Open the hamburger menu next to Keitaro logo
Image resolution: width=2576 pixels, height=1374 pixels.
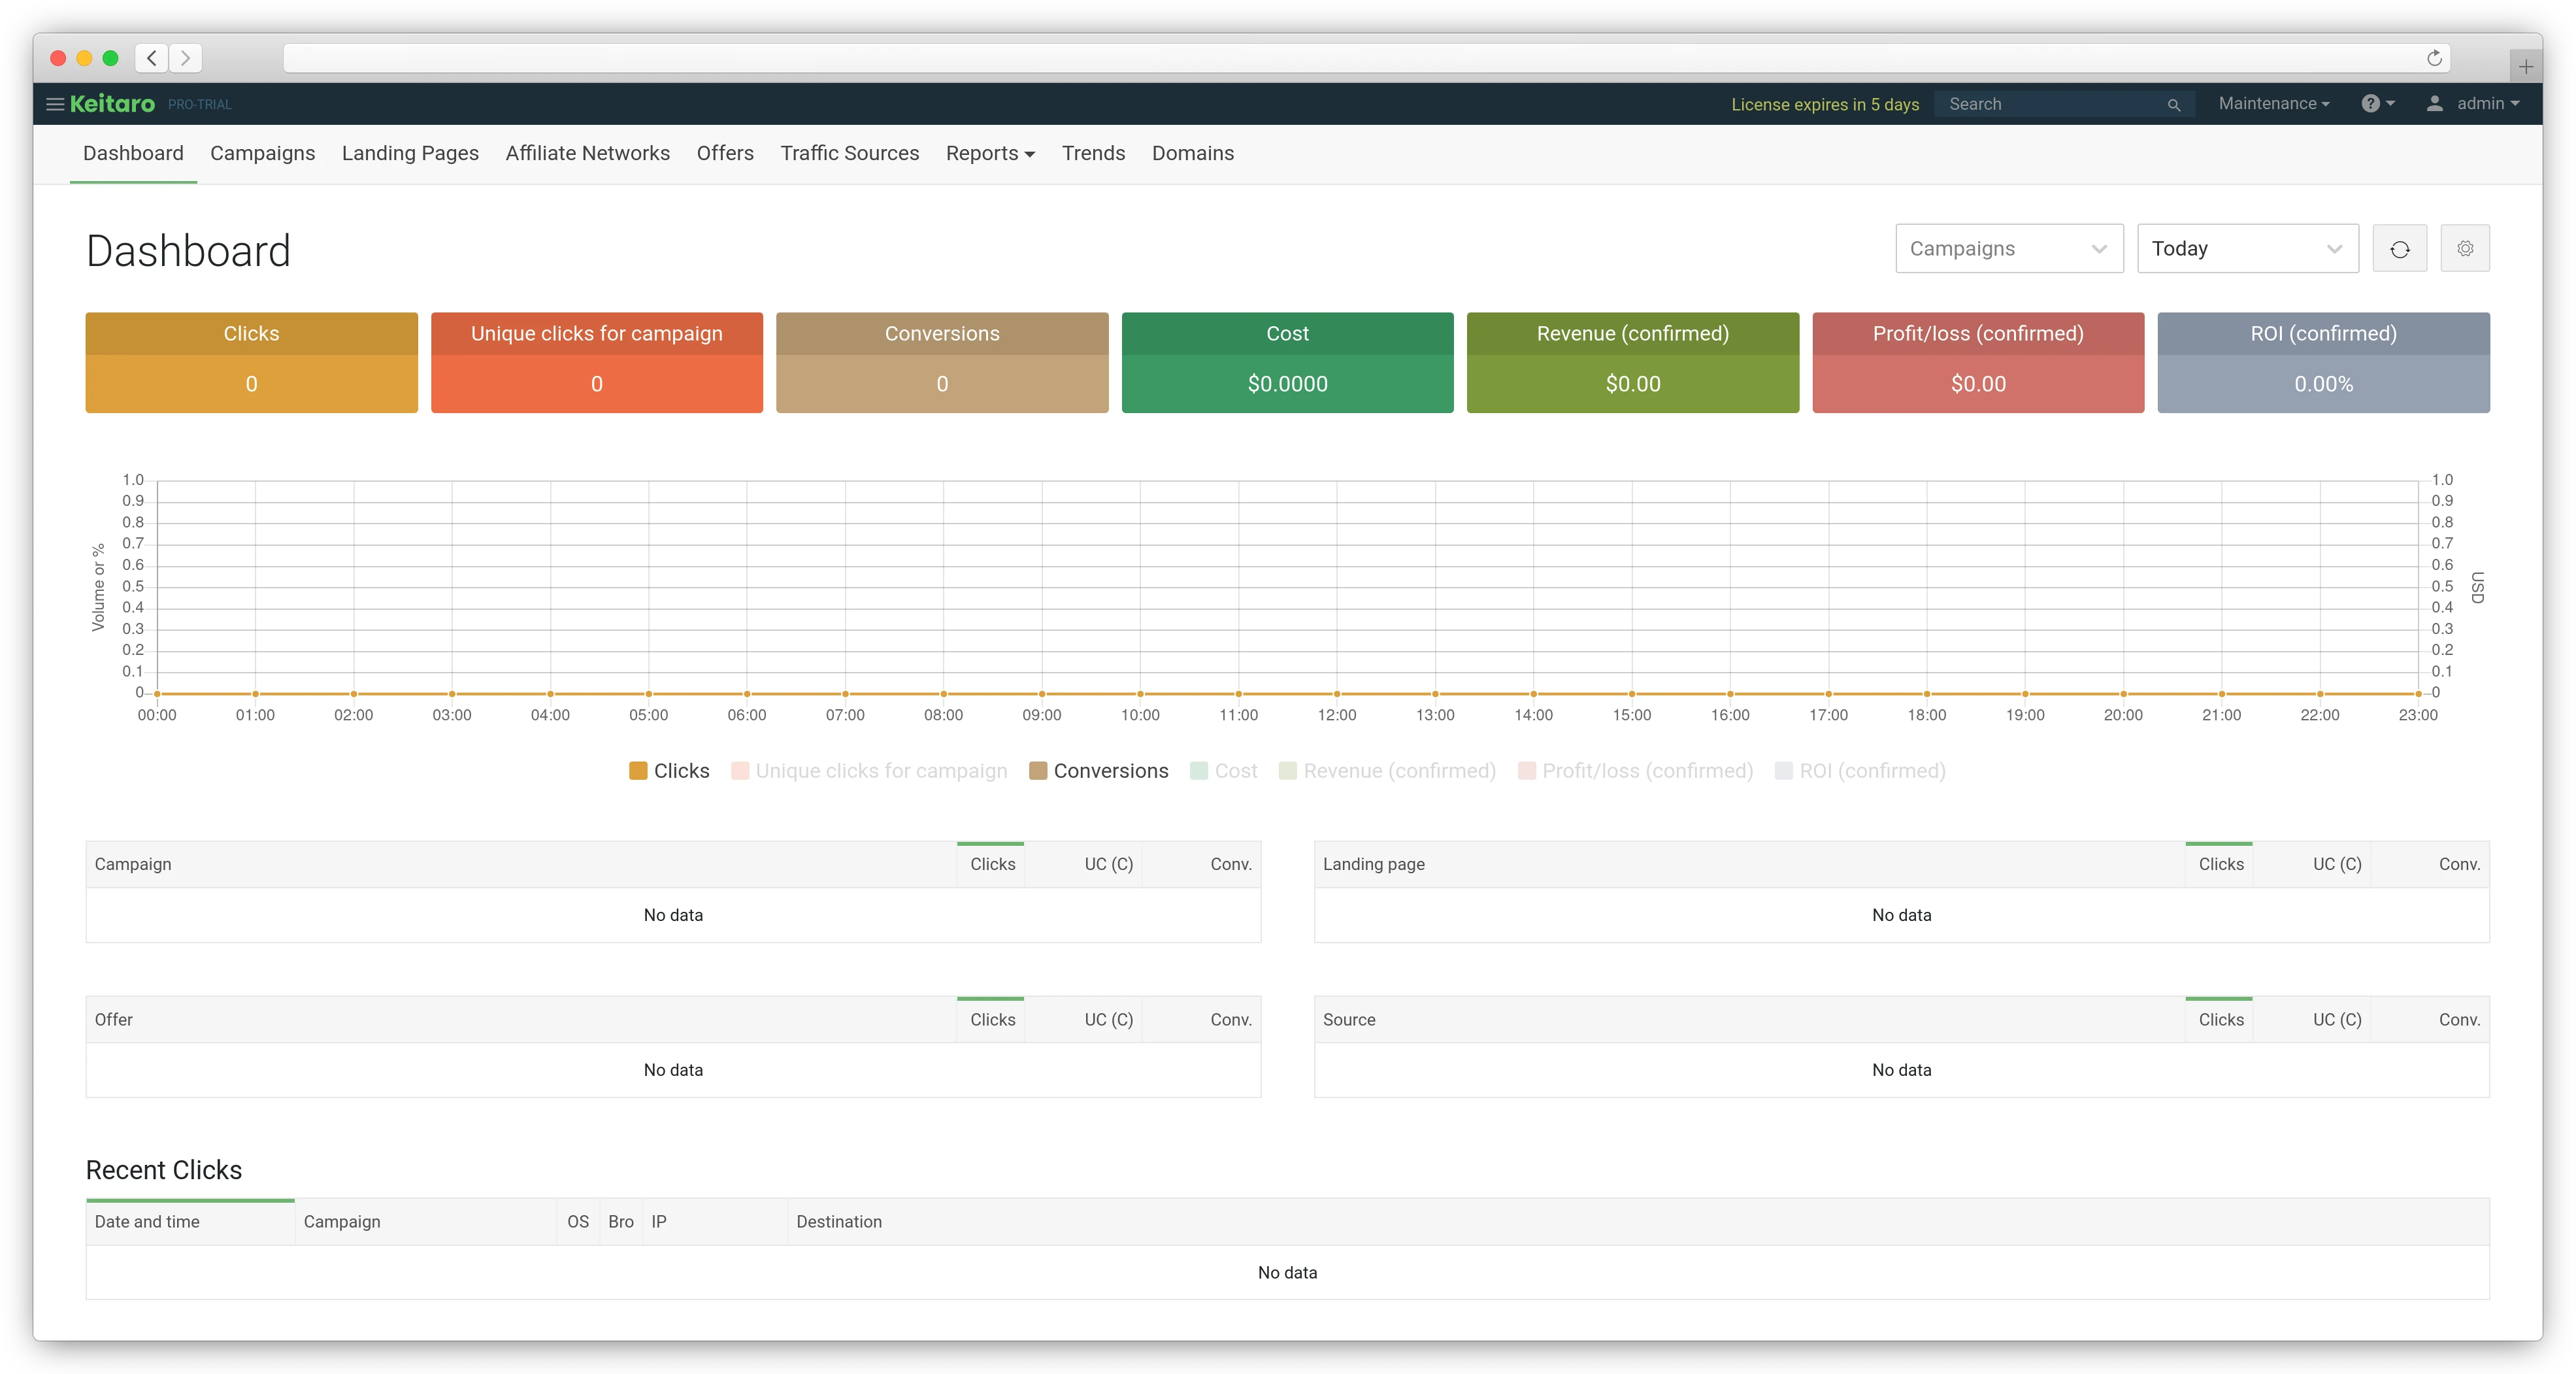point(55,103)
